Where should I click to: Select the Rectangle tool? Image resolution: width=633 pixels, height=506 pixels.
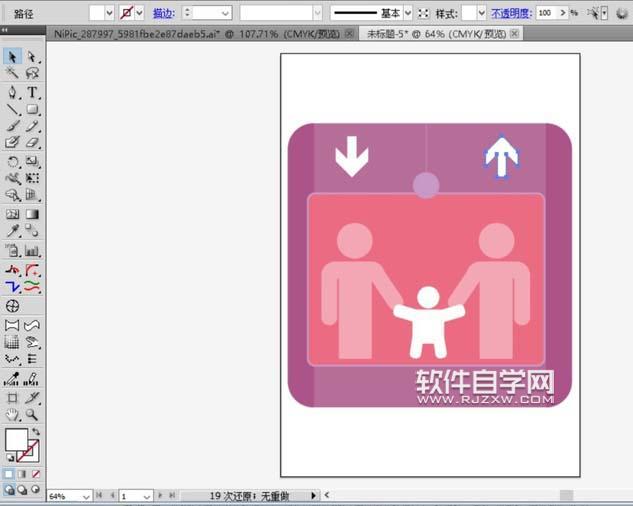(x=32, y=109)
